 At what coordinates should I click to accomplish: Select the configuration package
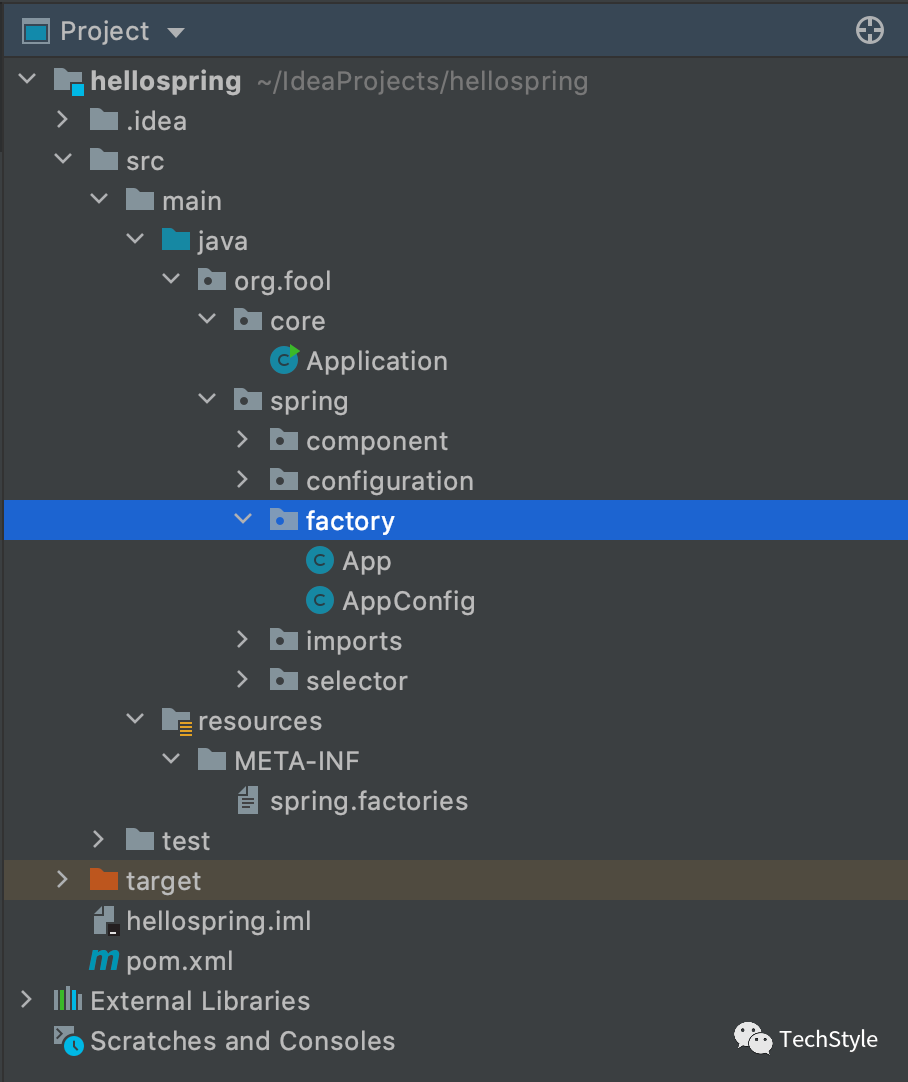pos(389,481)
